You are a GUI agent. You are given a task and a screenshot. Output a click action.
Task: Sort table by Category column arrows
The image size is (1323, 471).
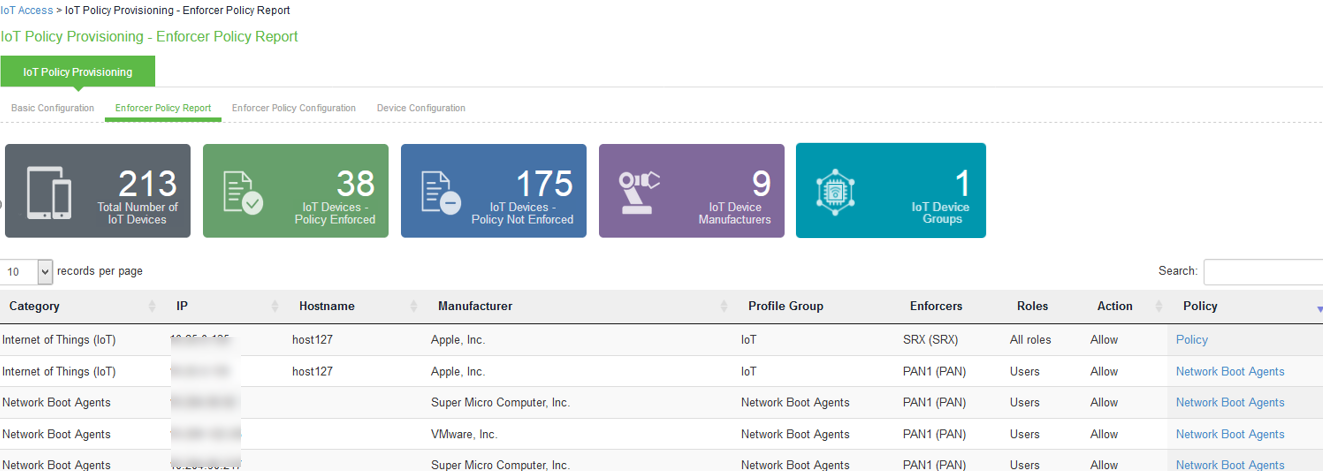152,306
